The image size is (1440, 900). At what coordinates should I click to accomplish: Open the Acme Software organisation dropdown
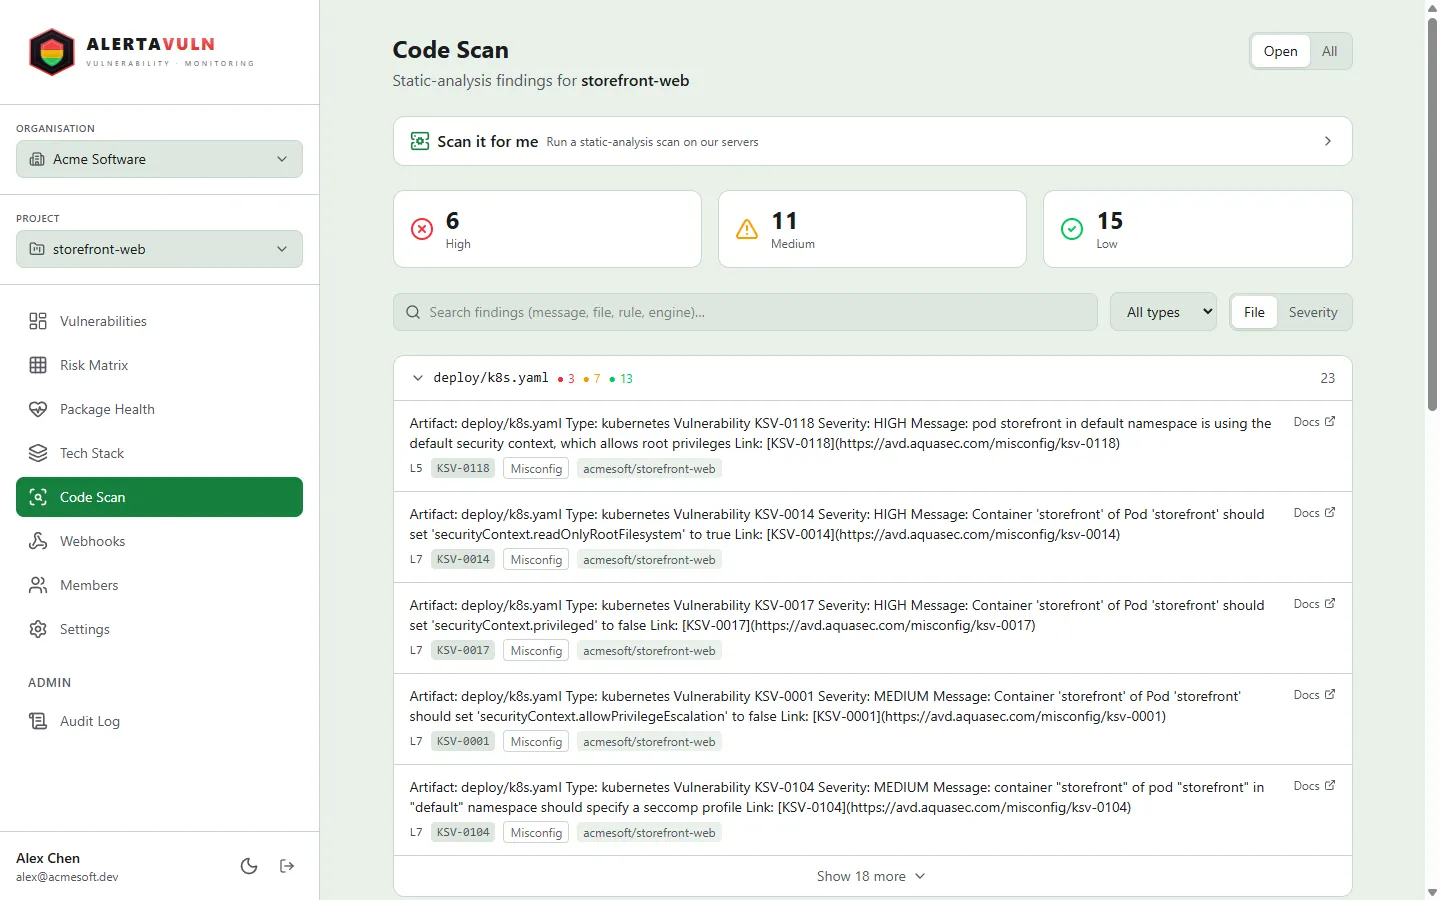159,159
